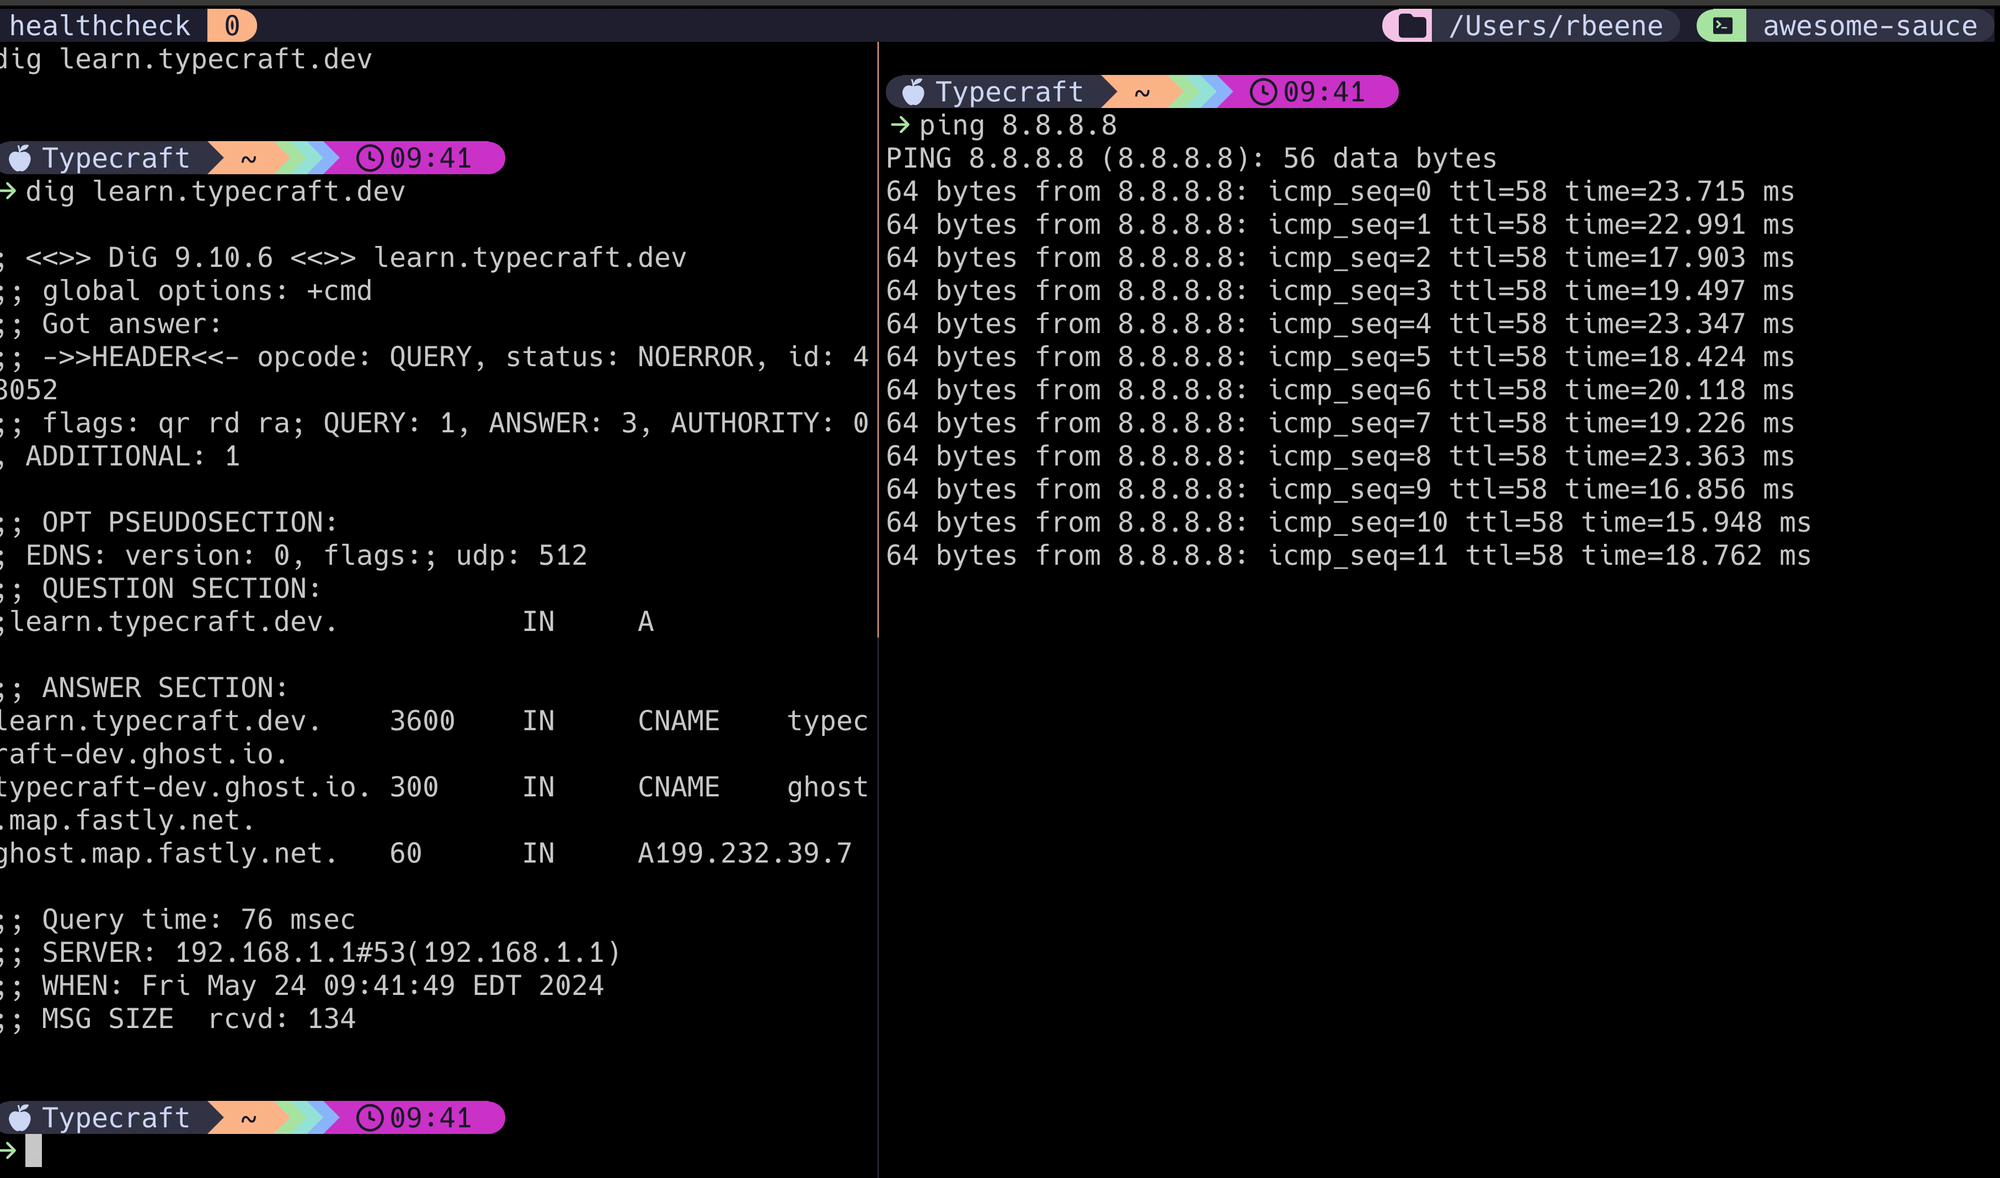Click the terminal icon beside awesome-sauce

(1723, 26)
